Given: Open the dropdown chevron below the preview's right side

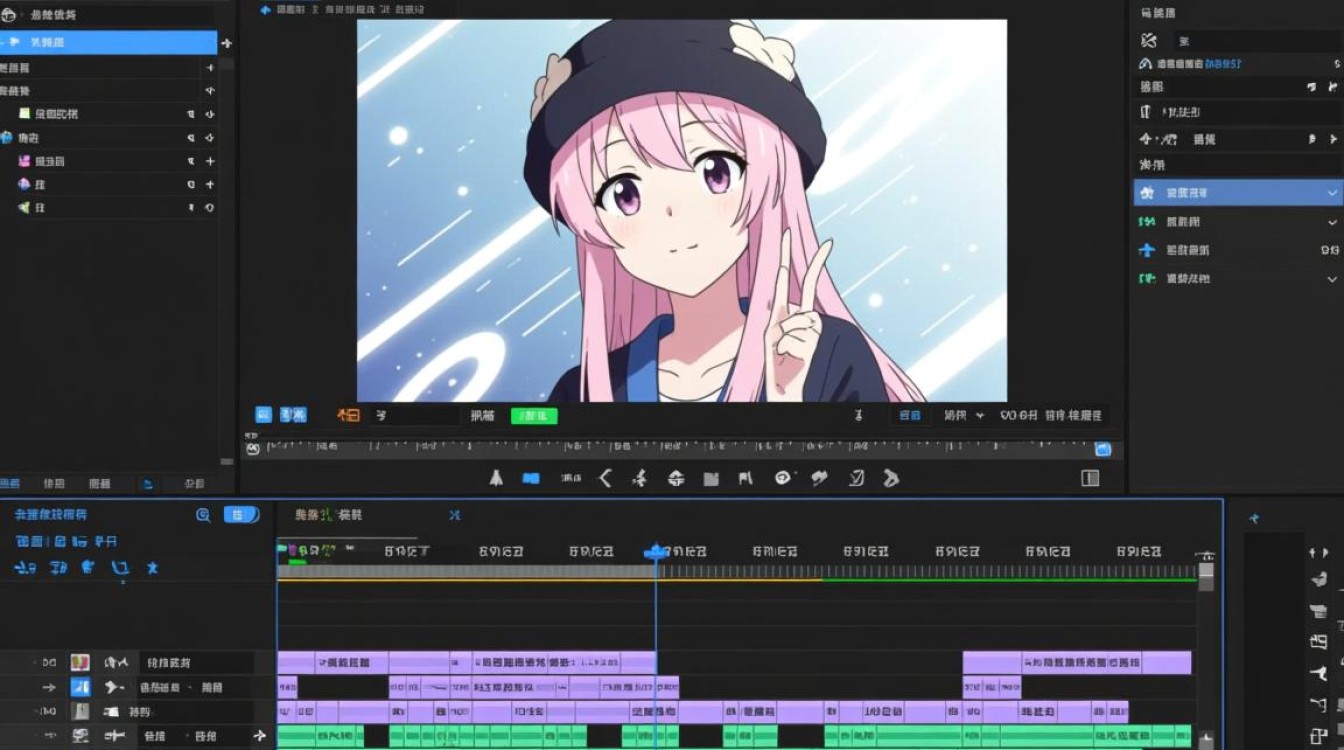Looking at the screenshot, I should coord(980,415).
